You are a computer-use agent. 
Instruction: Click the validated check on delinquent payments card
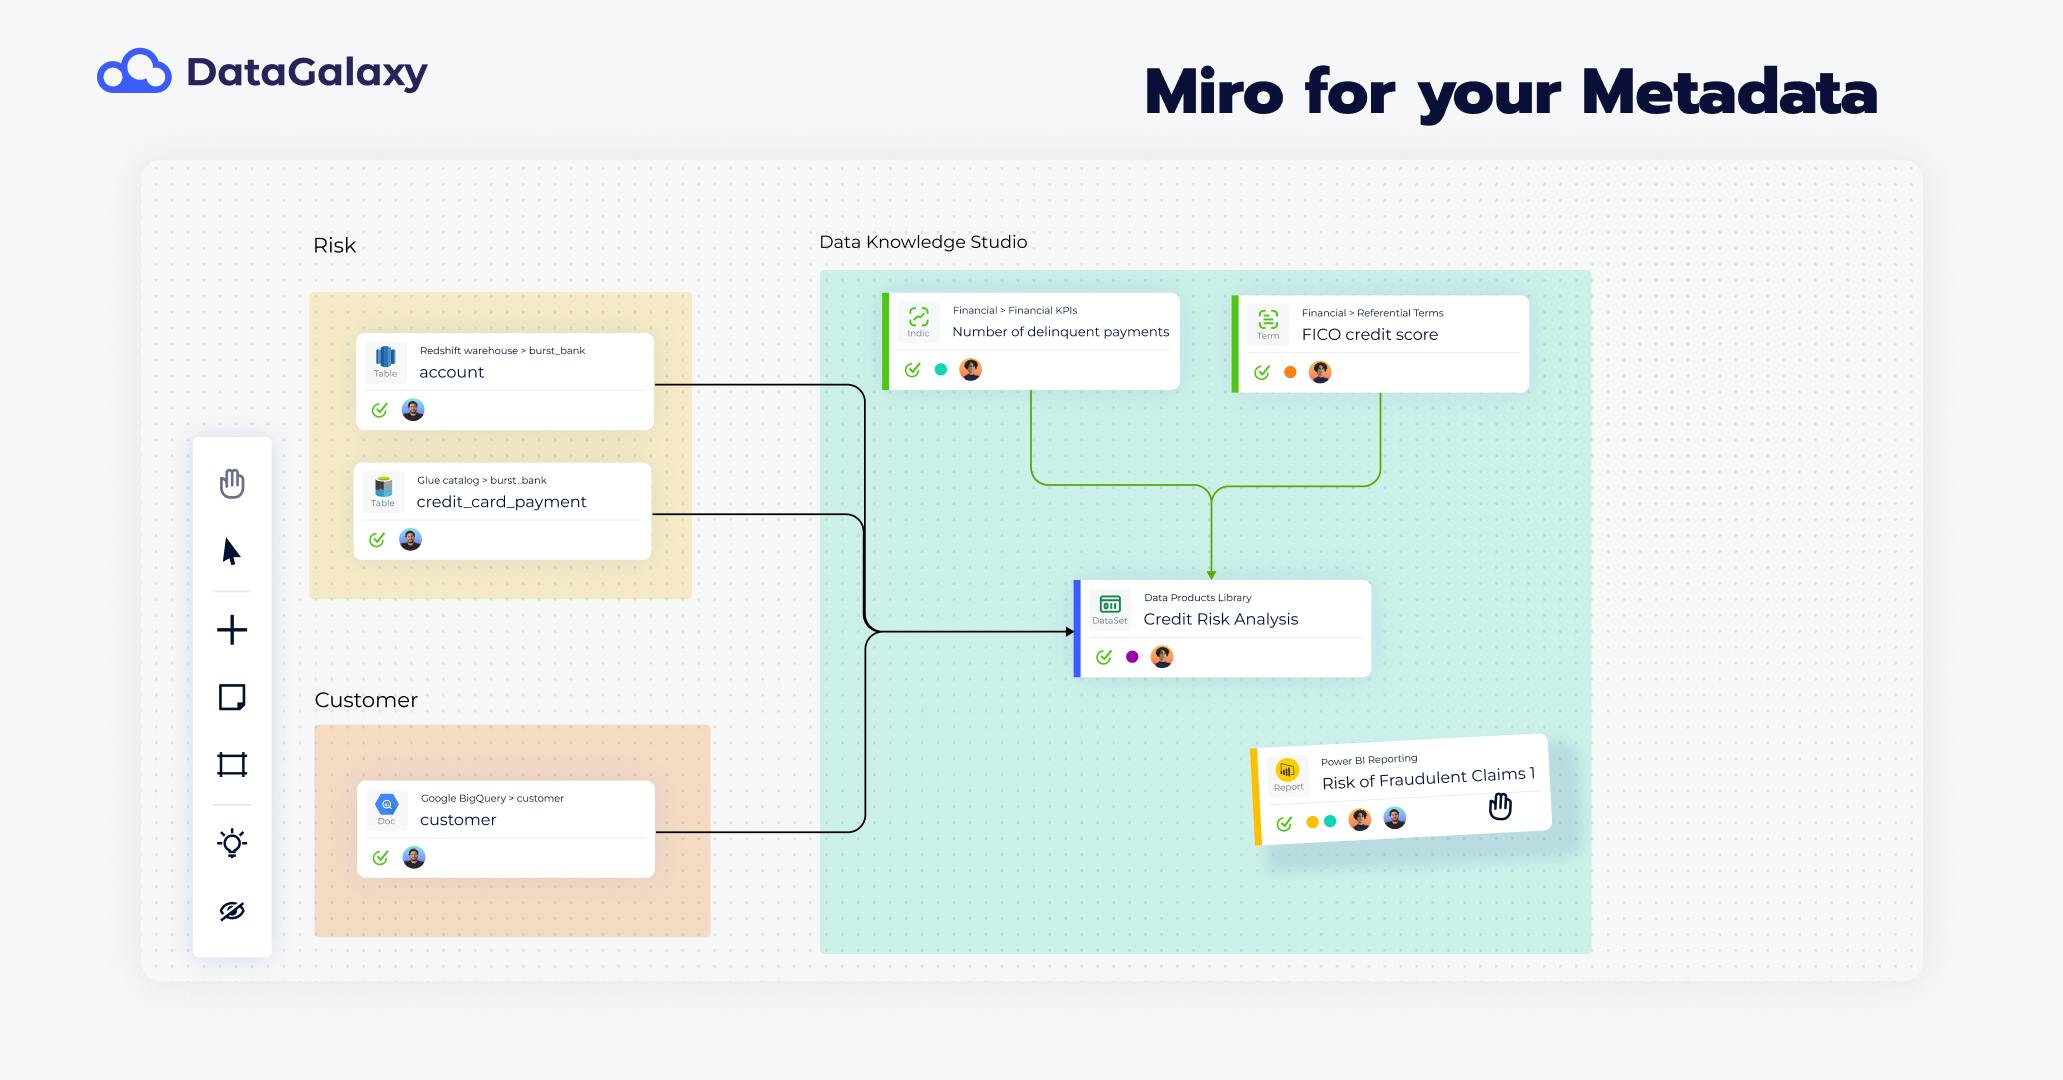[913, 370]
